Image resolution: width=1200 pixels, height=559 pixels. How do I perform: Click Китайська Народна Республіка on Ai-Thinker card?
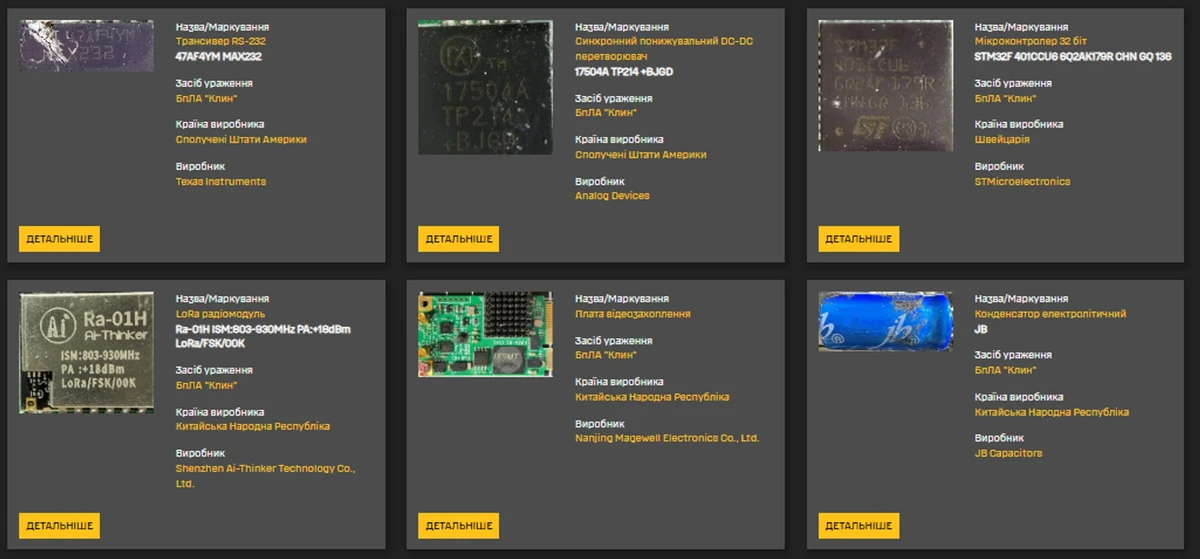click(x=252, y=426)
